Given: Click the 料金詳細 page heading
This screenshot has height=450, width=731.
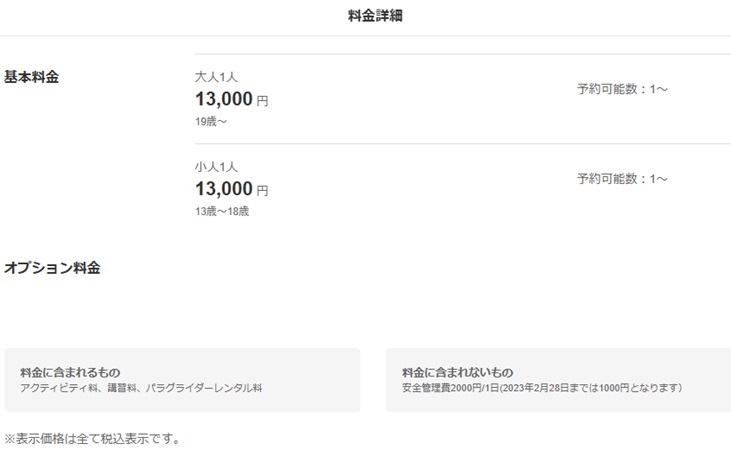Looking at the screenshot, I should coord(365,15).
